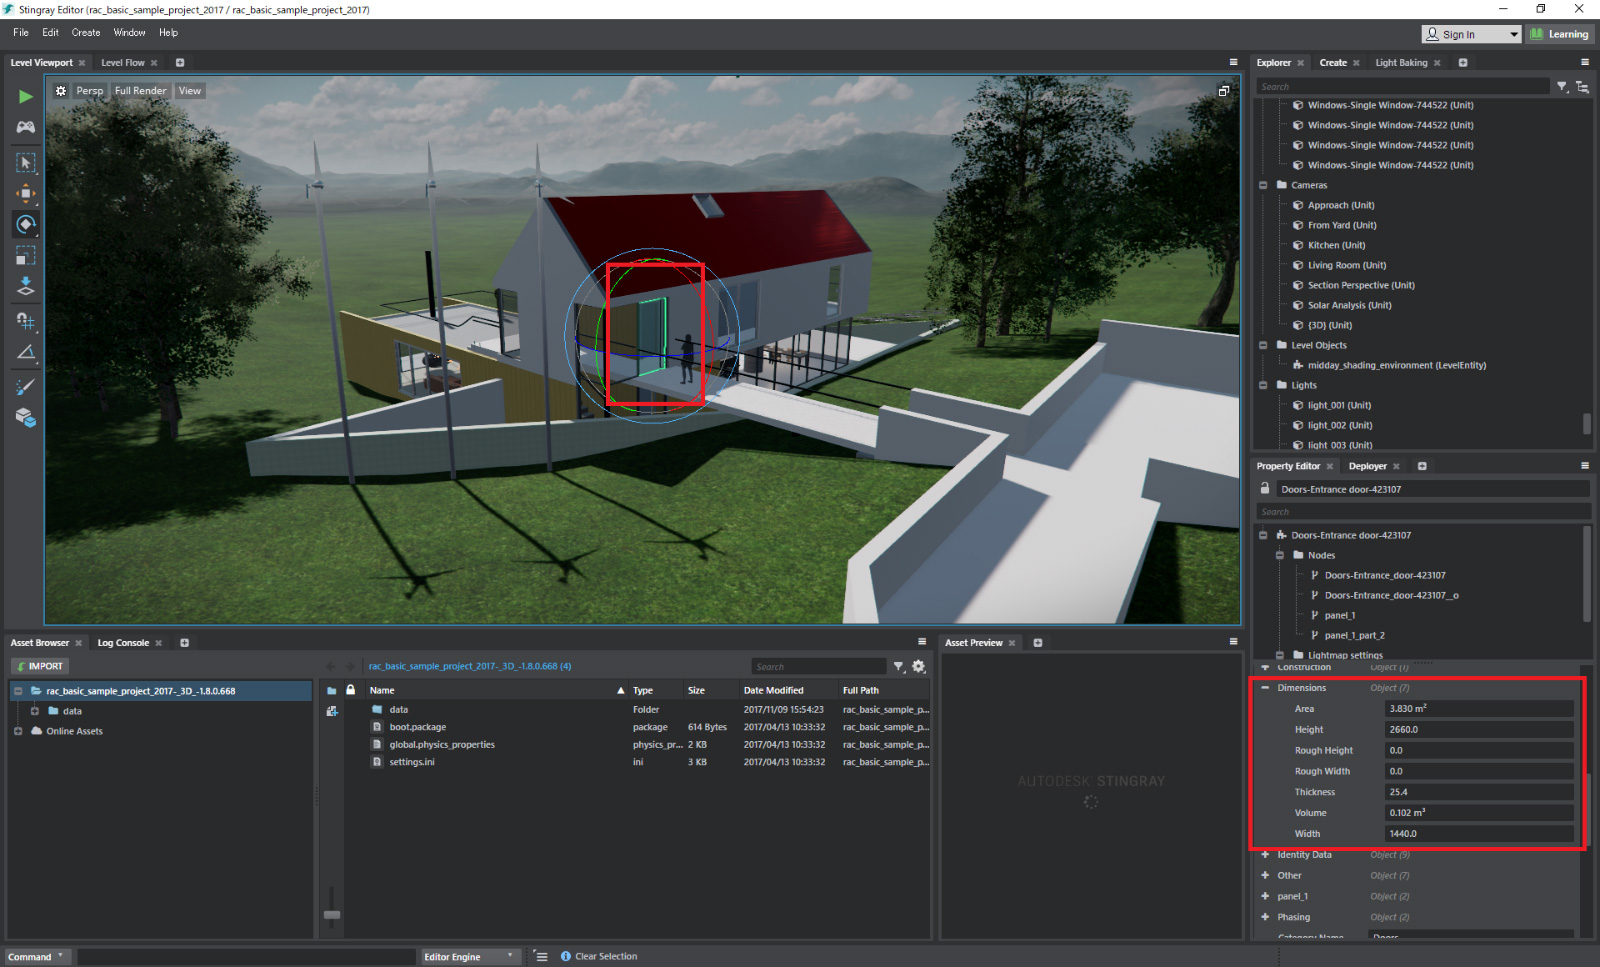Select Living Room (Unit) in Explorer
Screen dimensions: 1600x967
[1346, 265]
